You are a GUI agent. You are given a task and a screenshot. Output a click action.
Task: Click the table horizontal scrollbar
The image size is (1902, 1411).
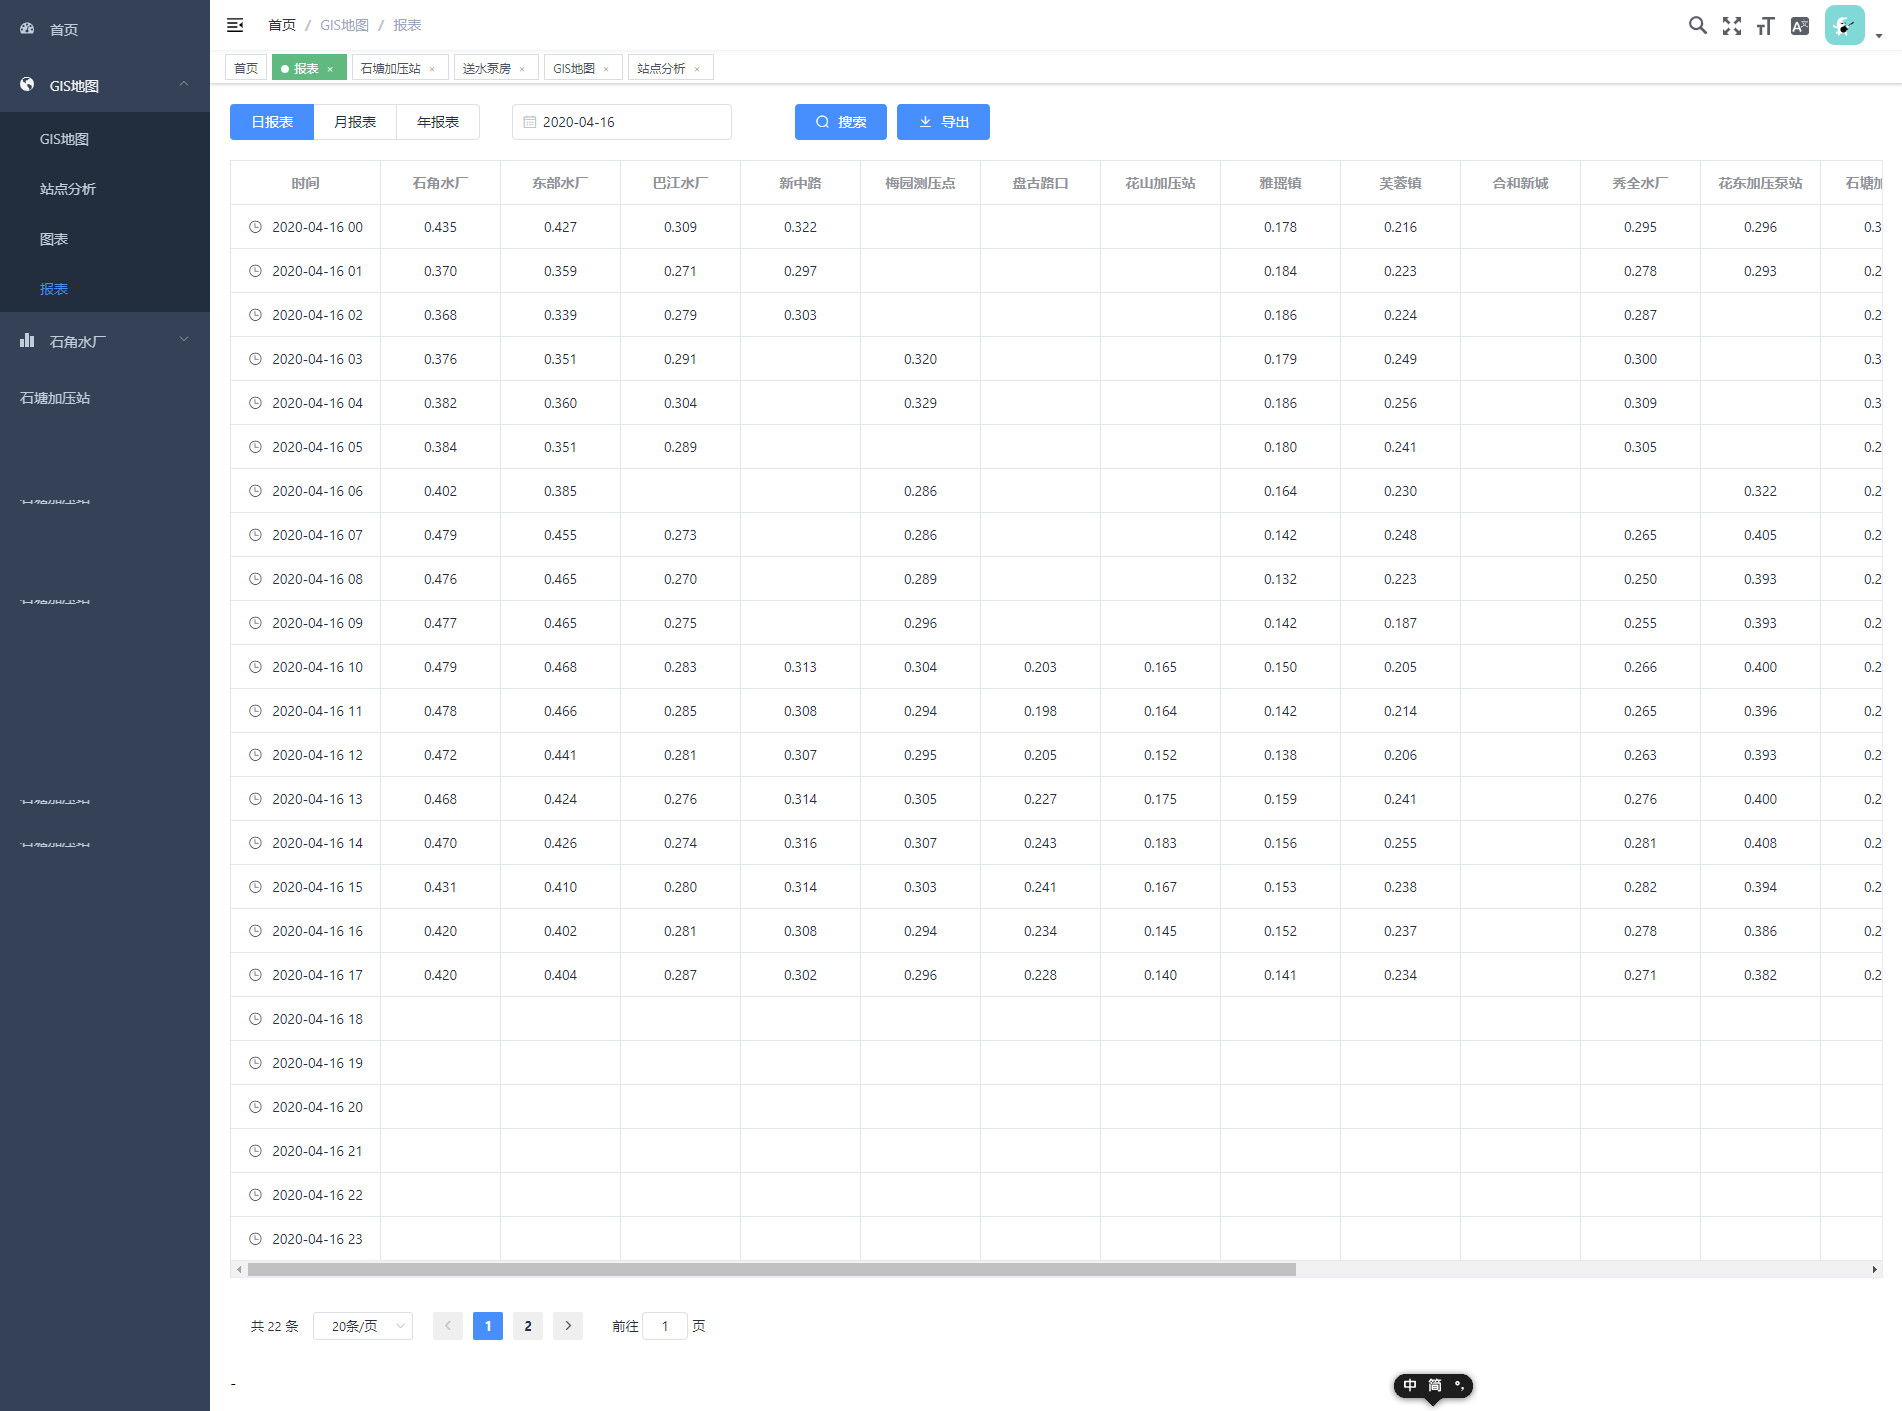click(771, 1270)
